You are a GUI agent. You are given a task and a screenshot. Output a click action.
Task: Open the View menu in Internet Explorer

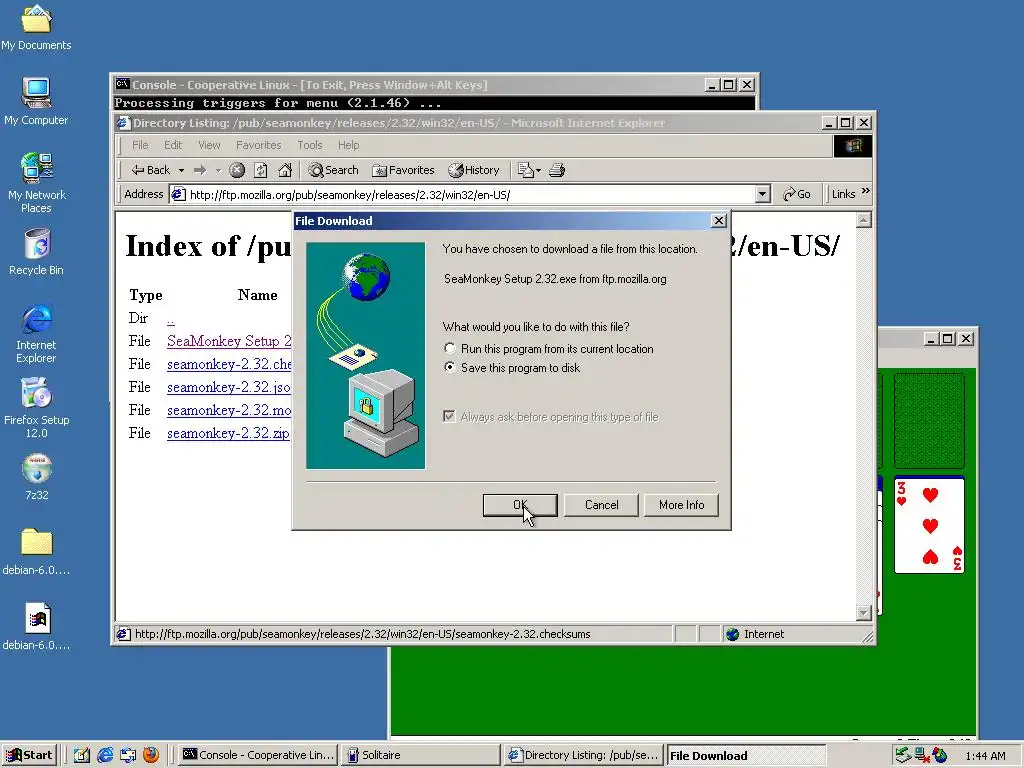(209, 145)
